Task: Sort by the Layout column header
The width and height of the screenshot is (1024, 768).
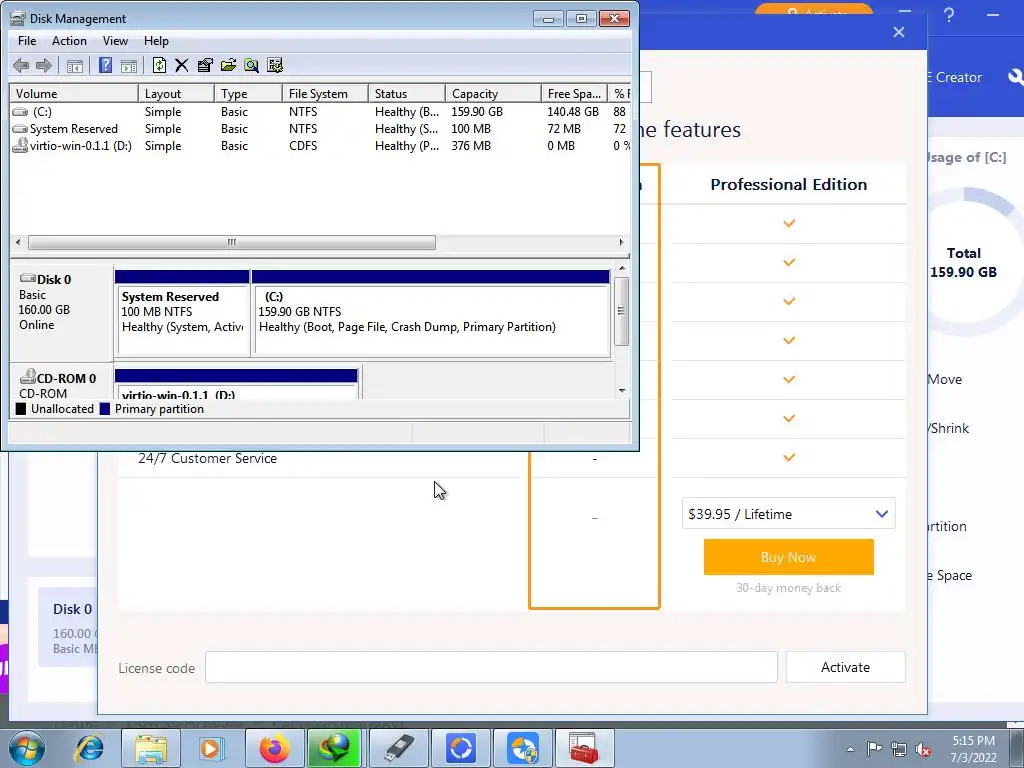Action: (176, 93)
